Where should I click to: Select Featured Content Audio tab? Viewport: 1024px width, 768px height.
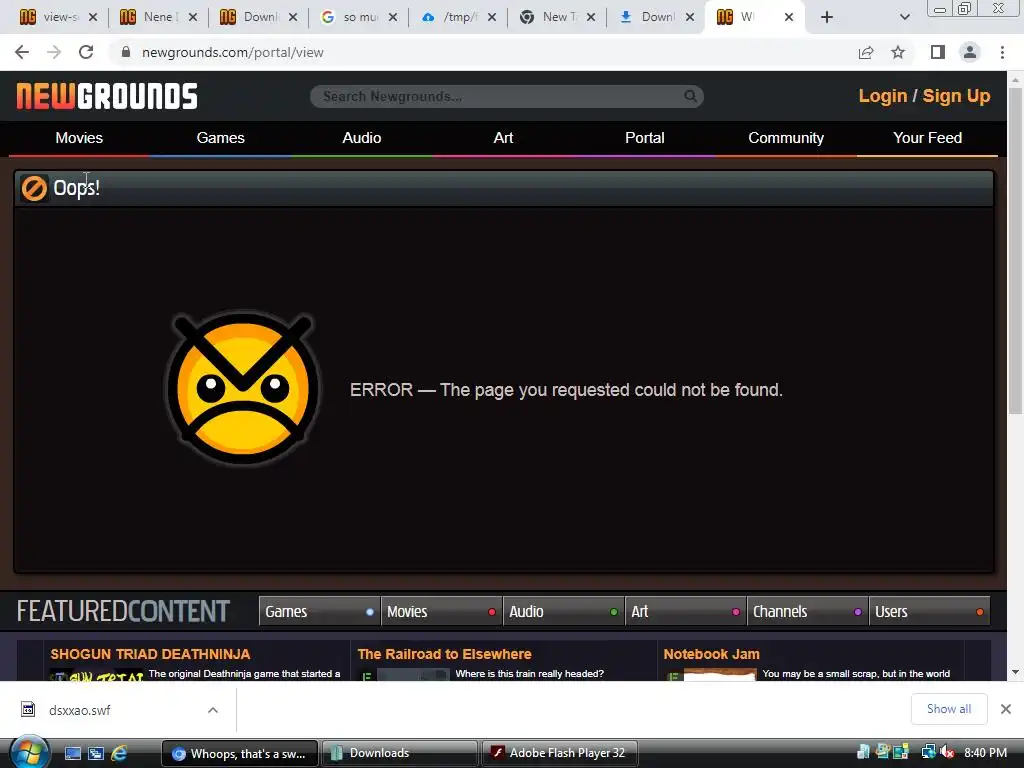coord(564,612)
